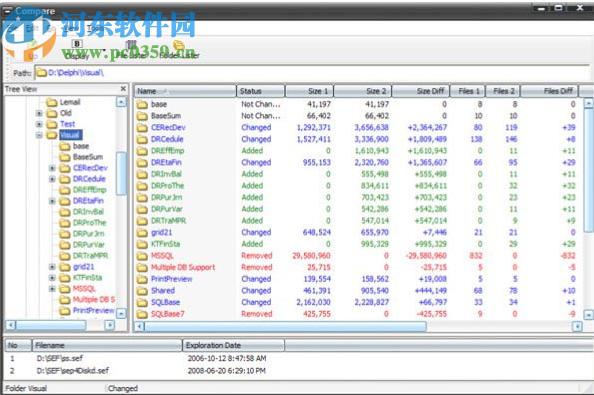Click the DREtaFin folder icon in list
This screenshot has width=594, height=395.
[142, 163]
